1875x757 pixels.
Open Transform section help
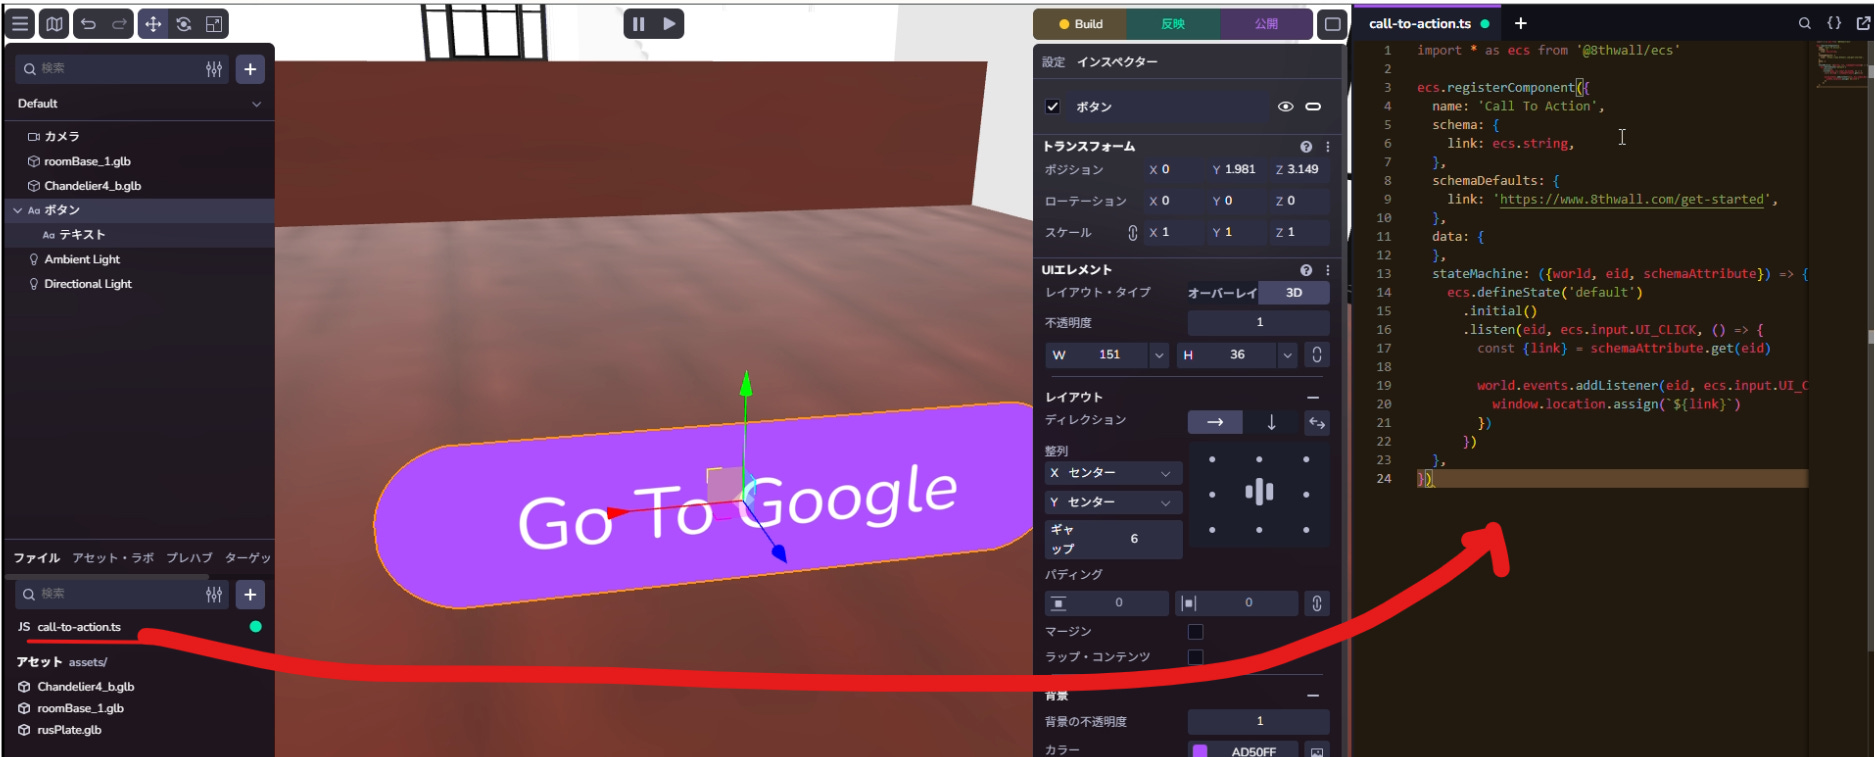tap(1306, 147)
